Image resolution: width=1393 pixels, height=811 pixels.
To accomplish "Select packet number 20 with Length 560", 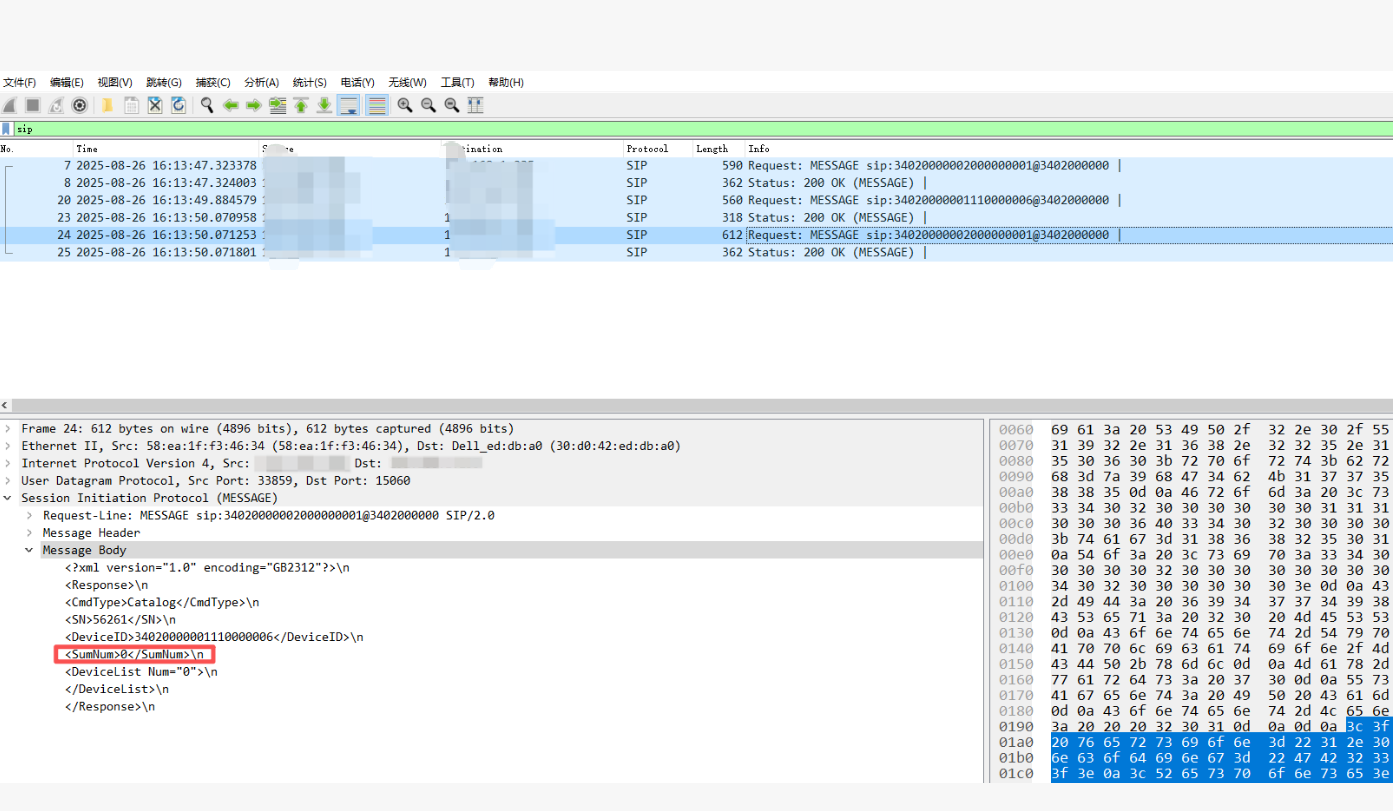I will point(696,200).
